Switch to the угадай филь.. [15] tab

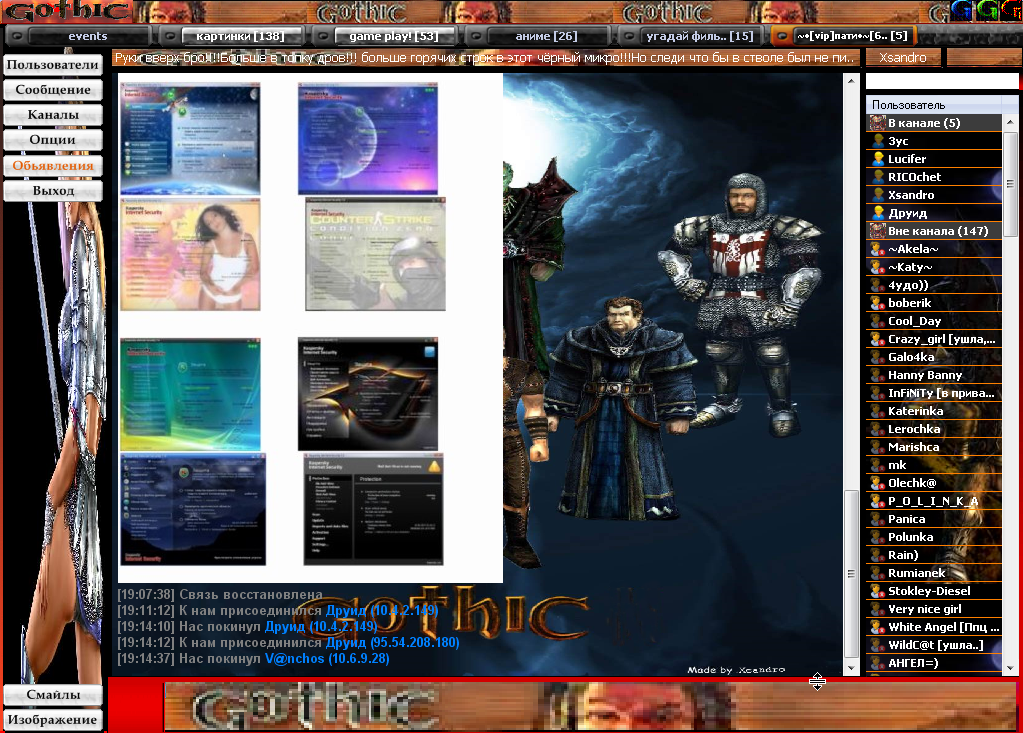(700, 36)
